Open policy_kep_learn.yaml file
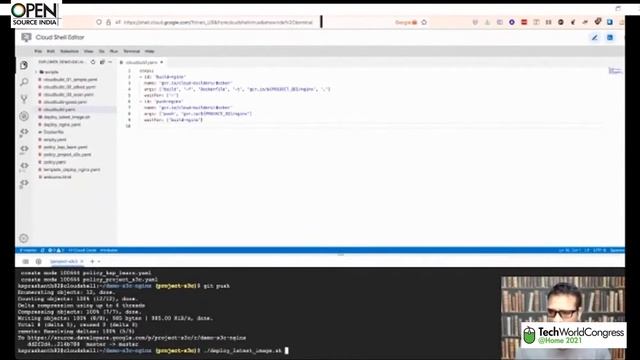Image resolution: width=640 pixels, height=360 pixels. point(65,147)
